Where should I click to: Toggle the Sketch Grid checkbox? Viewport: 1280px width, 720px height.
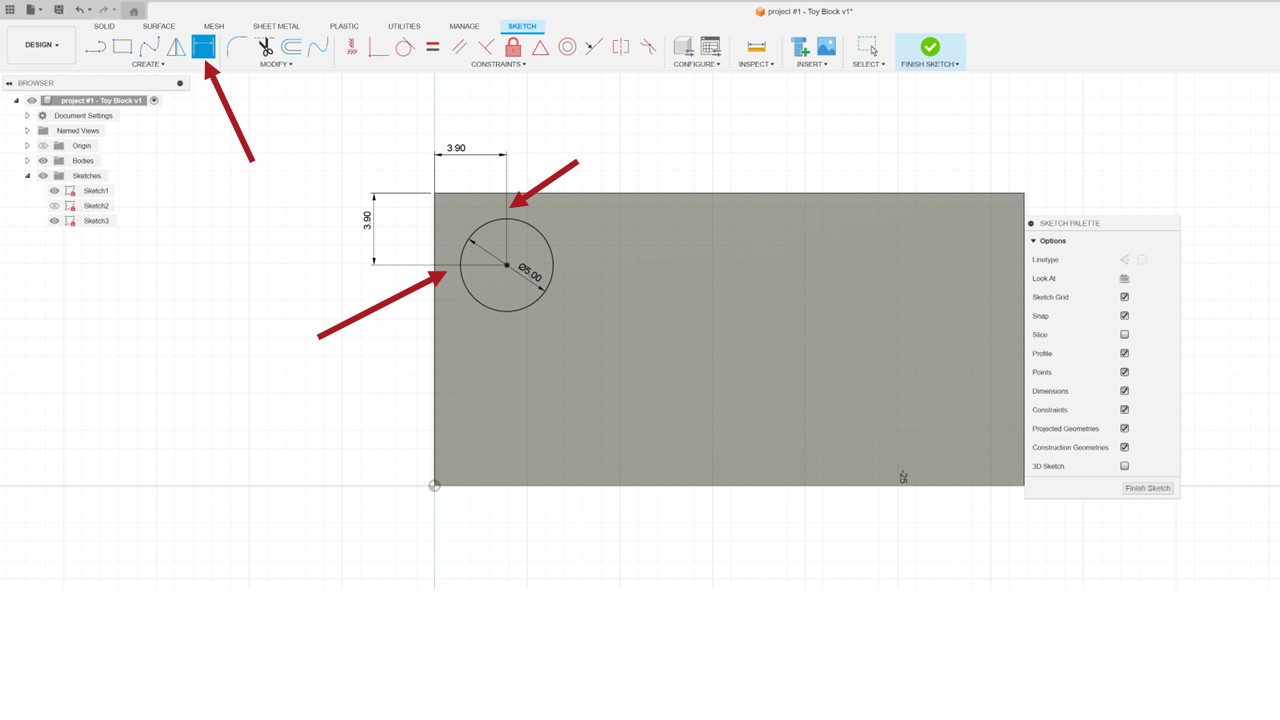click(x=1125, y=297)
